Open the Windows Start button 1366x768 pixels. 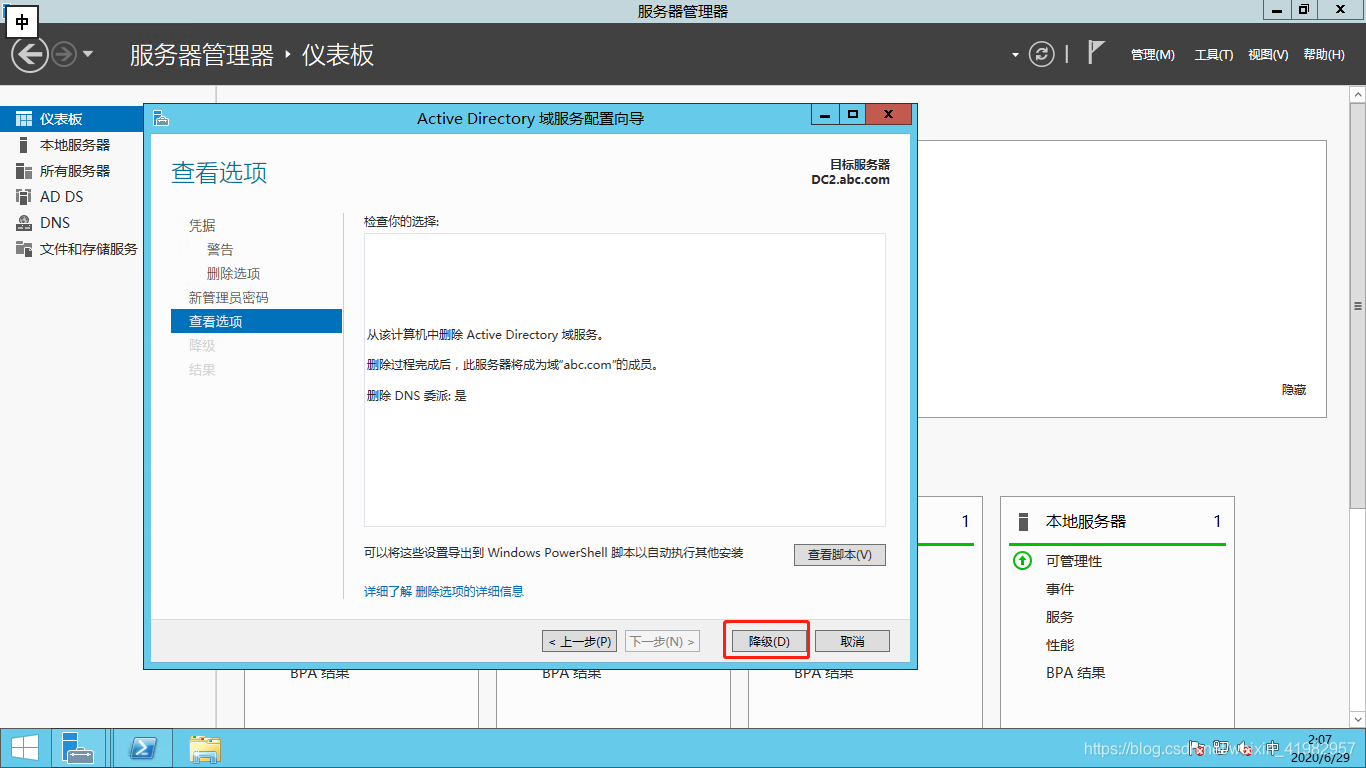pos(24,748)
